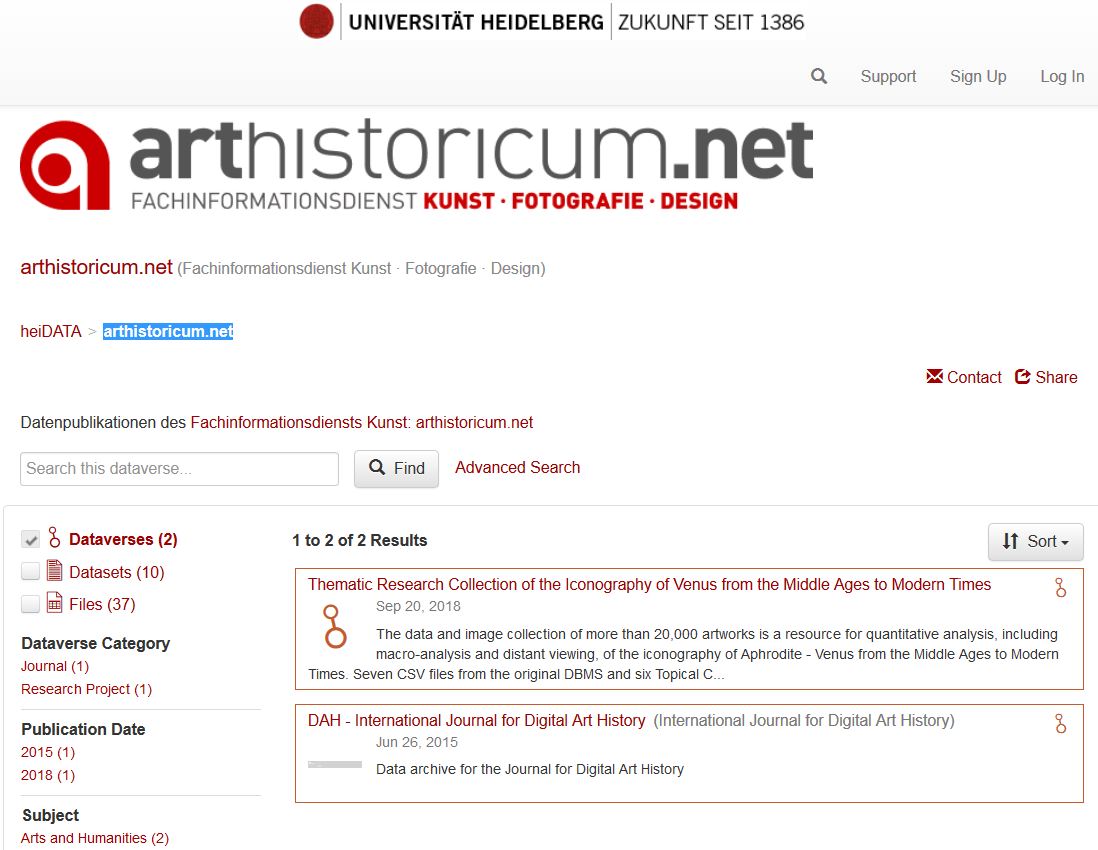
Task: Click the arthistoricum.net red logo emblem
Action: pyautogui.click(x=64, y=165)
